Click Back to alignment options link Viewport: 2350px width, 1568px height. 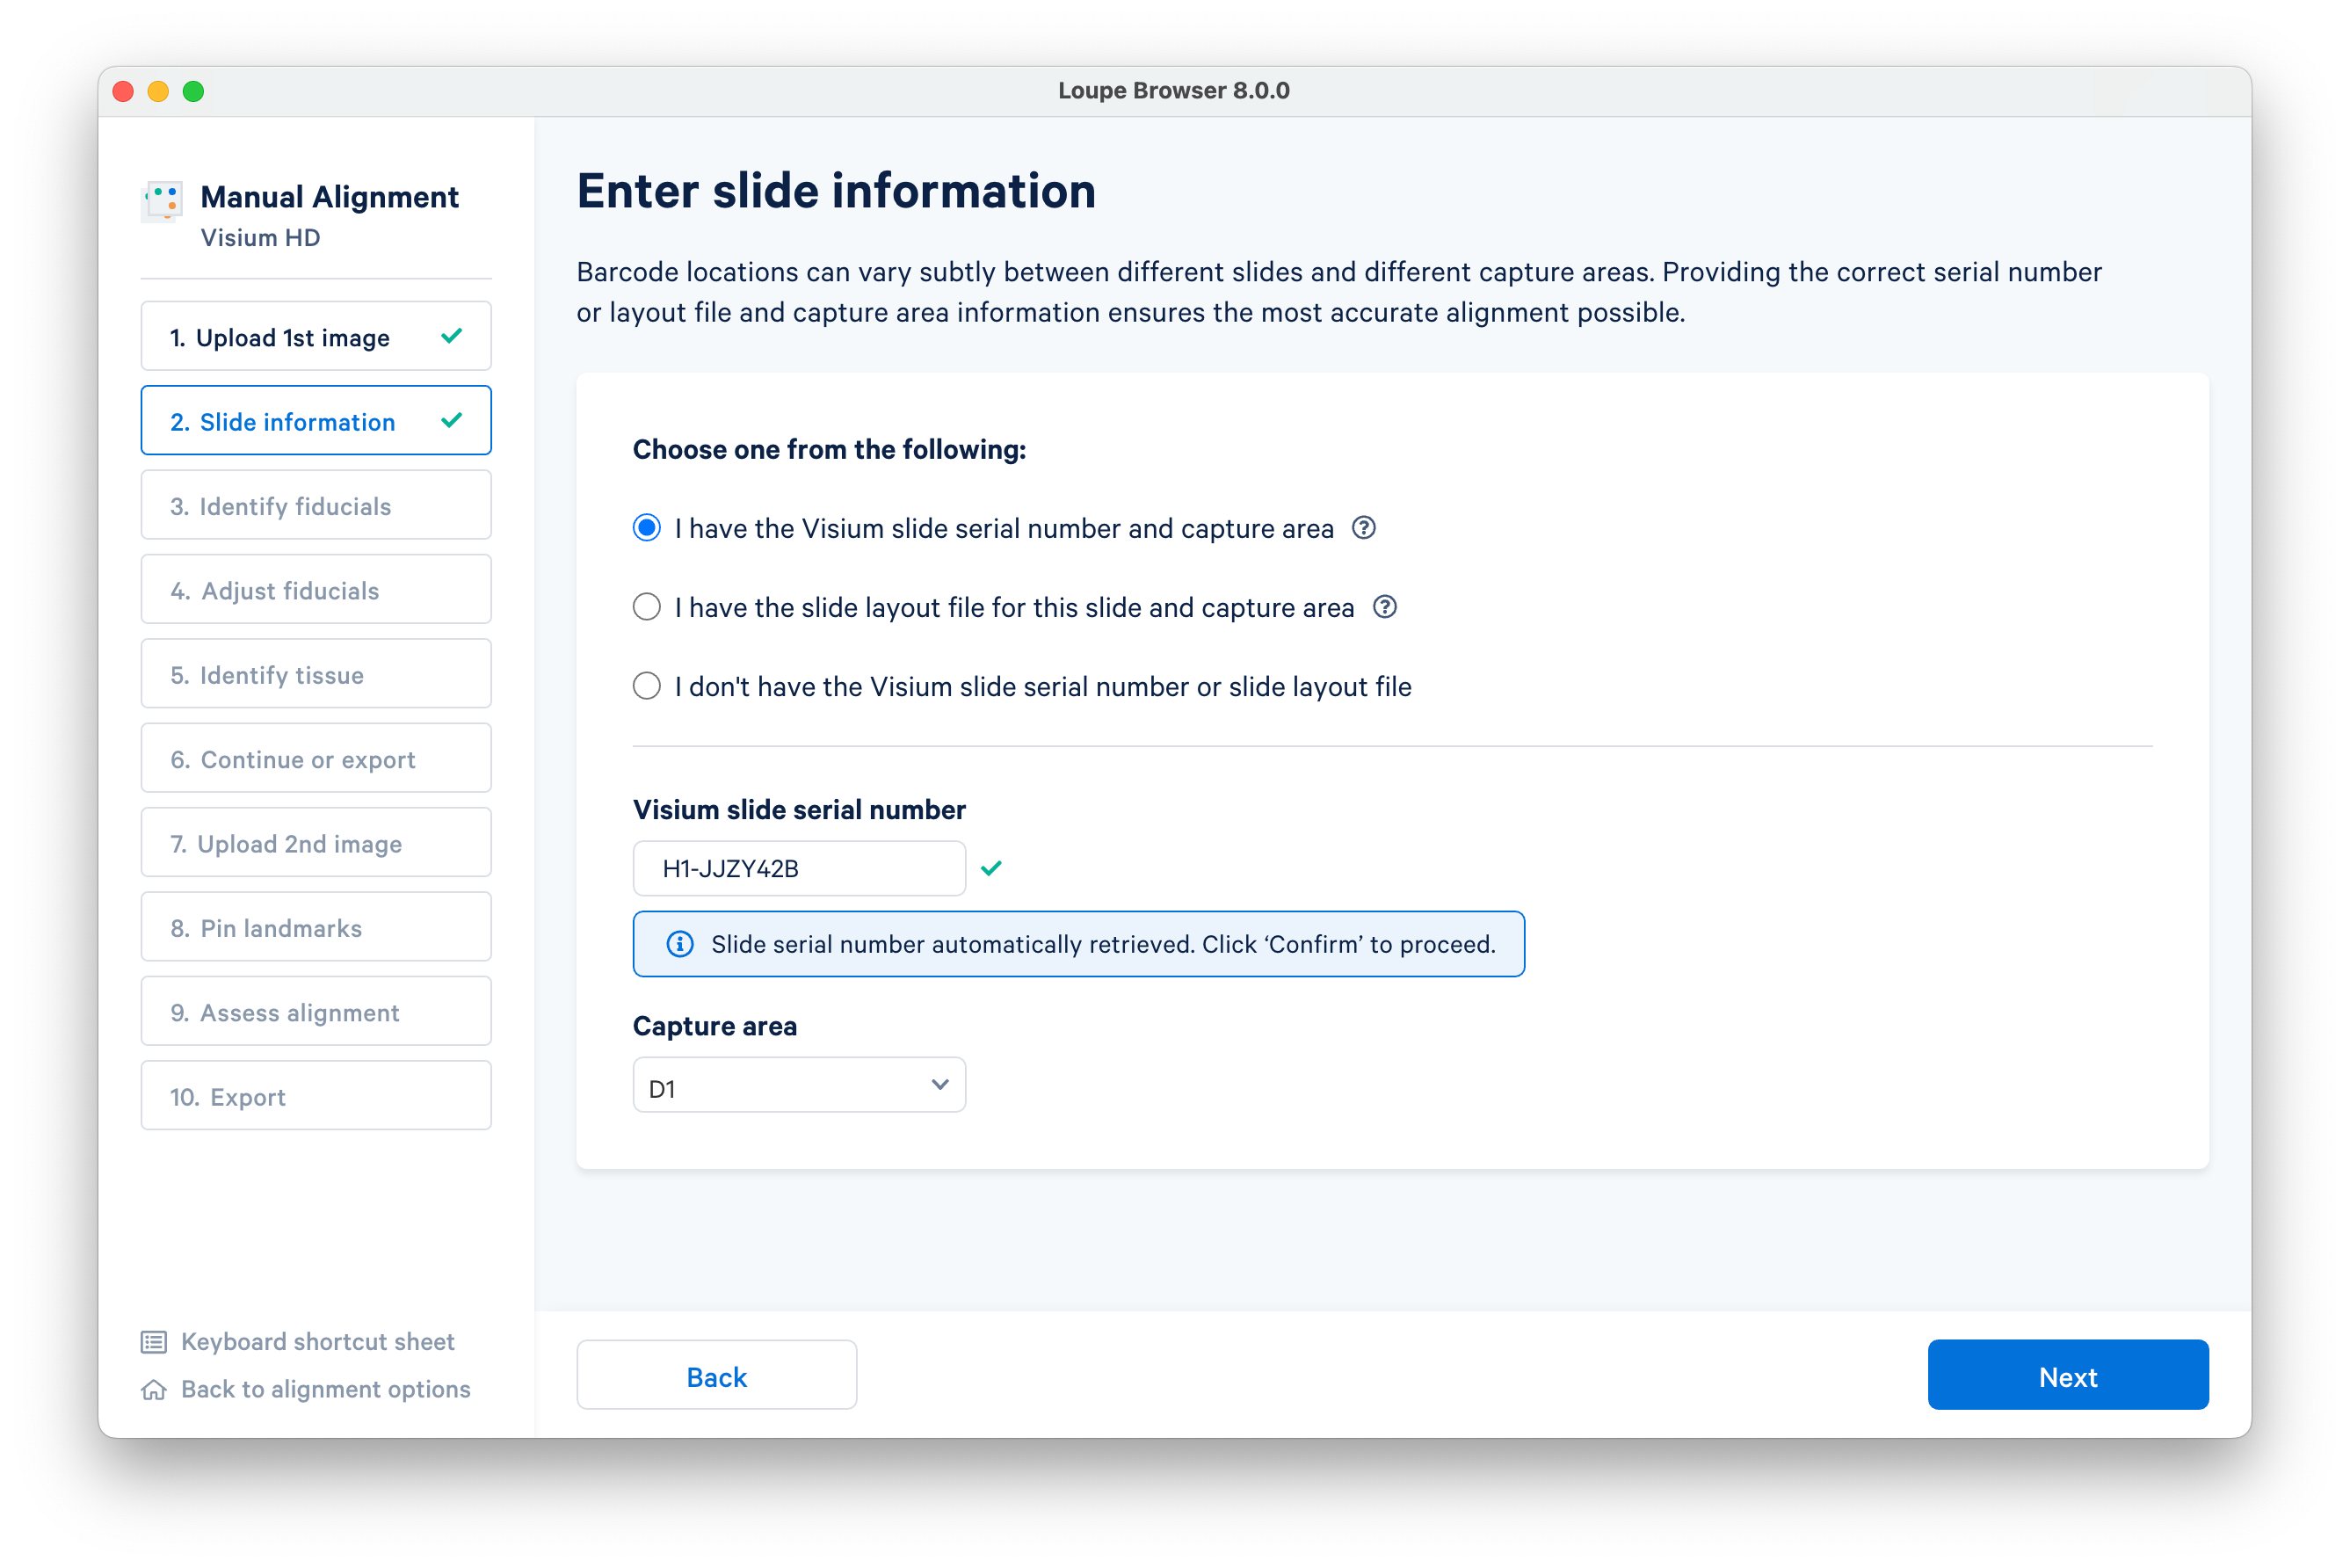point(326,1390)
